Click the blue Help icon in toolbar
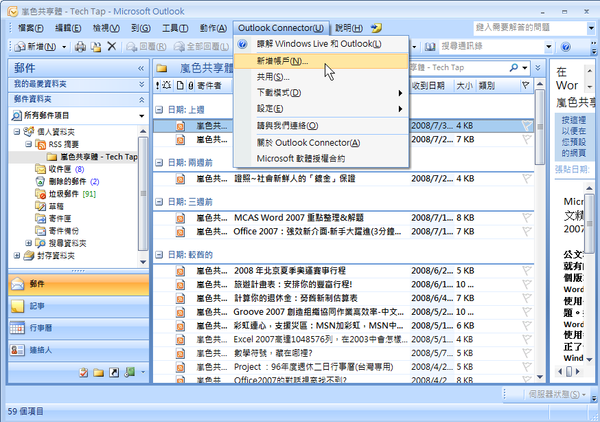The image size is (600, 422). [566, 47]
